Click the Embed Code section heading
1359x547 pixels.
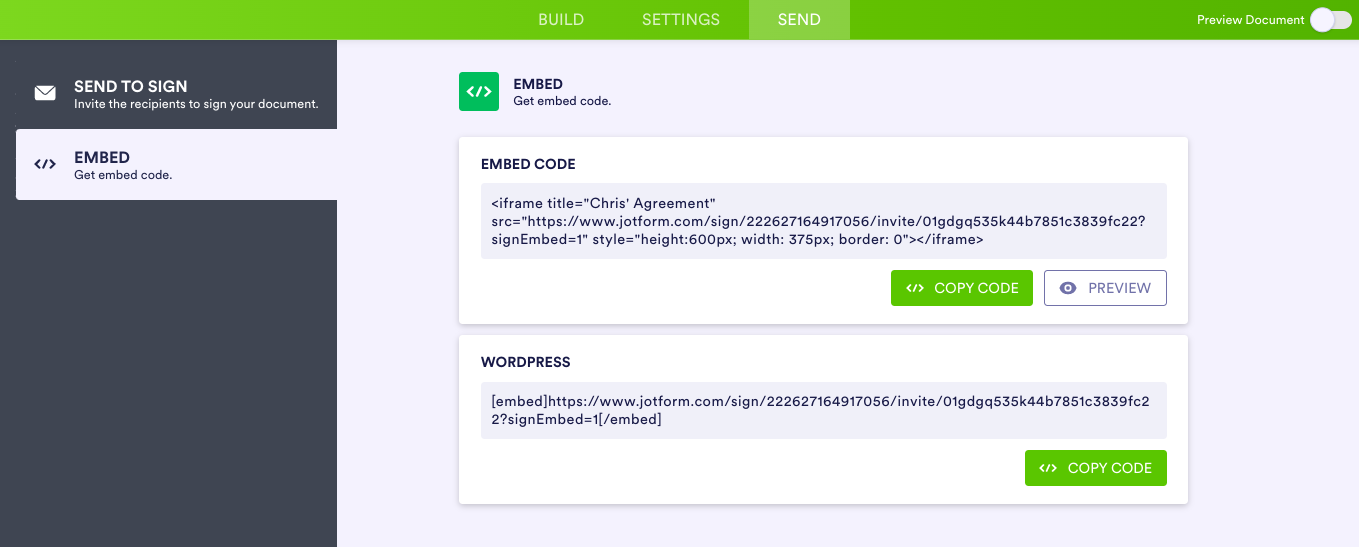coord(528,164)
